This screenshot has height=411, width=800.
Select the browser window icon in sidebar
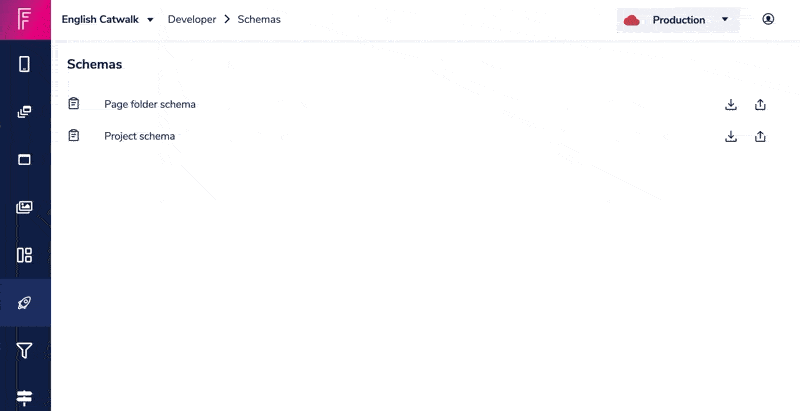24,160
